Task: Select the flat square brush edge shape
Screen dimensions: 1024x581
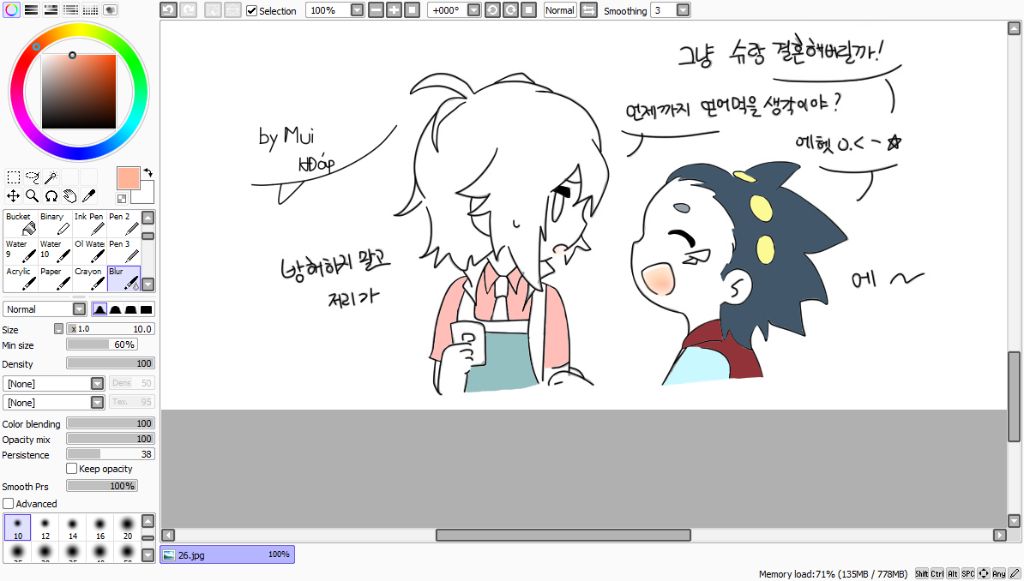Action: [x=146, y=309]
